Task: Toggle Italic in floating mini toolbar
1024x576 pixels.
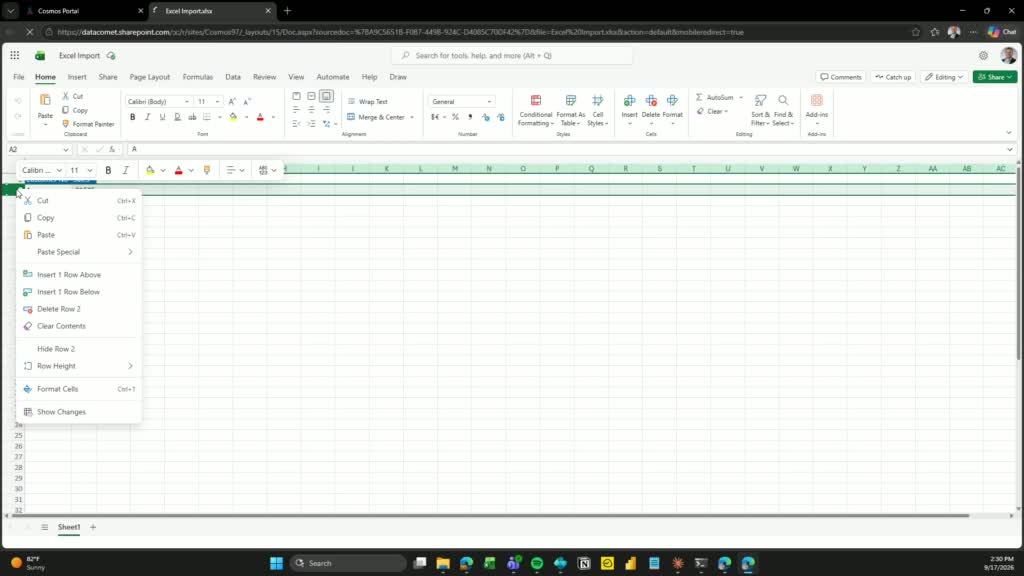Action: click(125, 170)
